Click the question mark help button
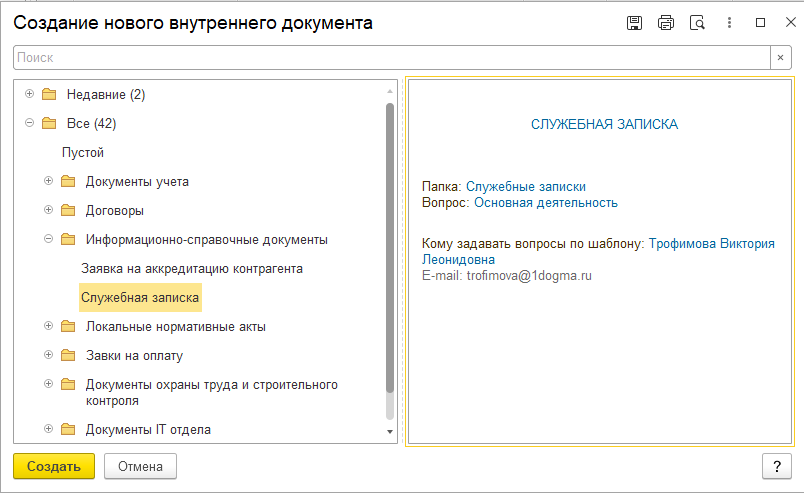The image size is (804, 493). coord(776,466)
